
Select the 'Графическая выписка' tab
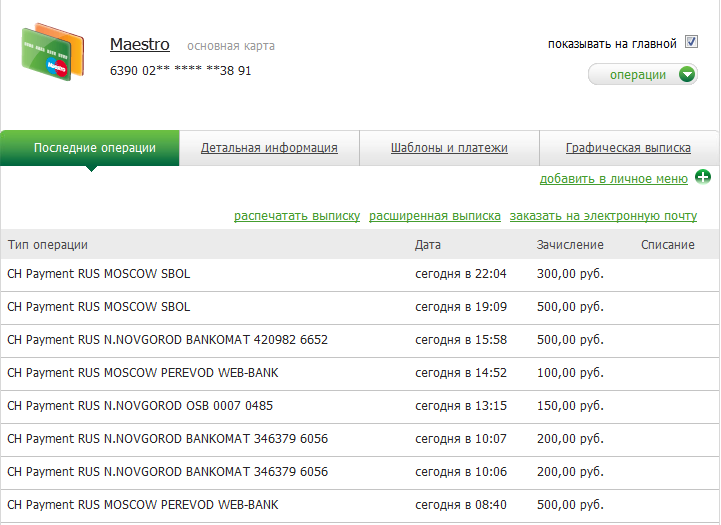pos(628,148)
